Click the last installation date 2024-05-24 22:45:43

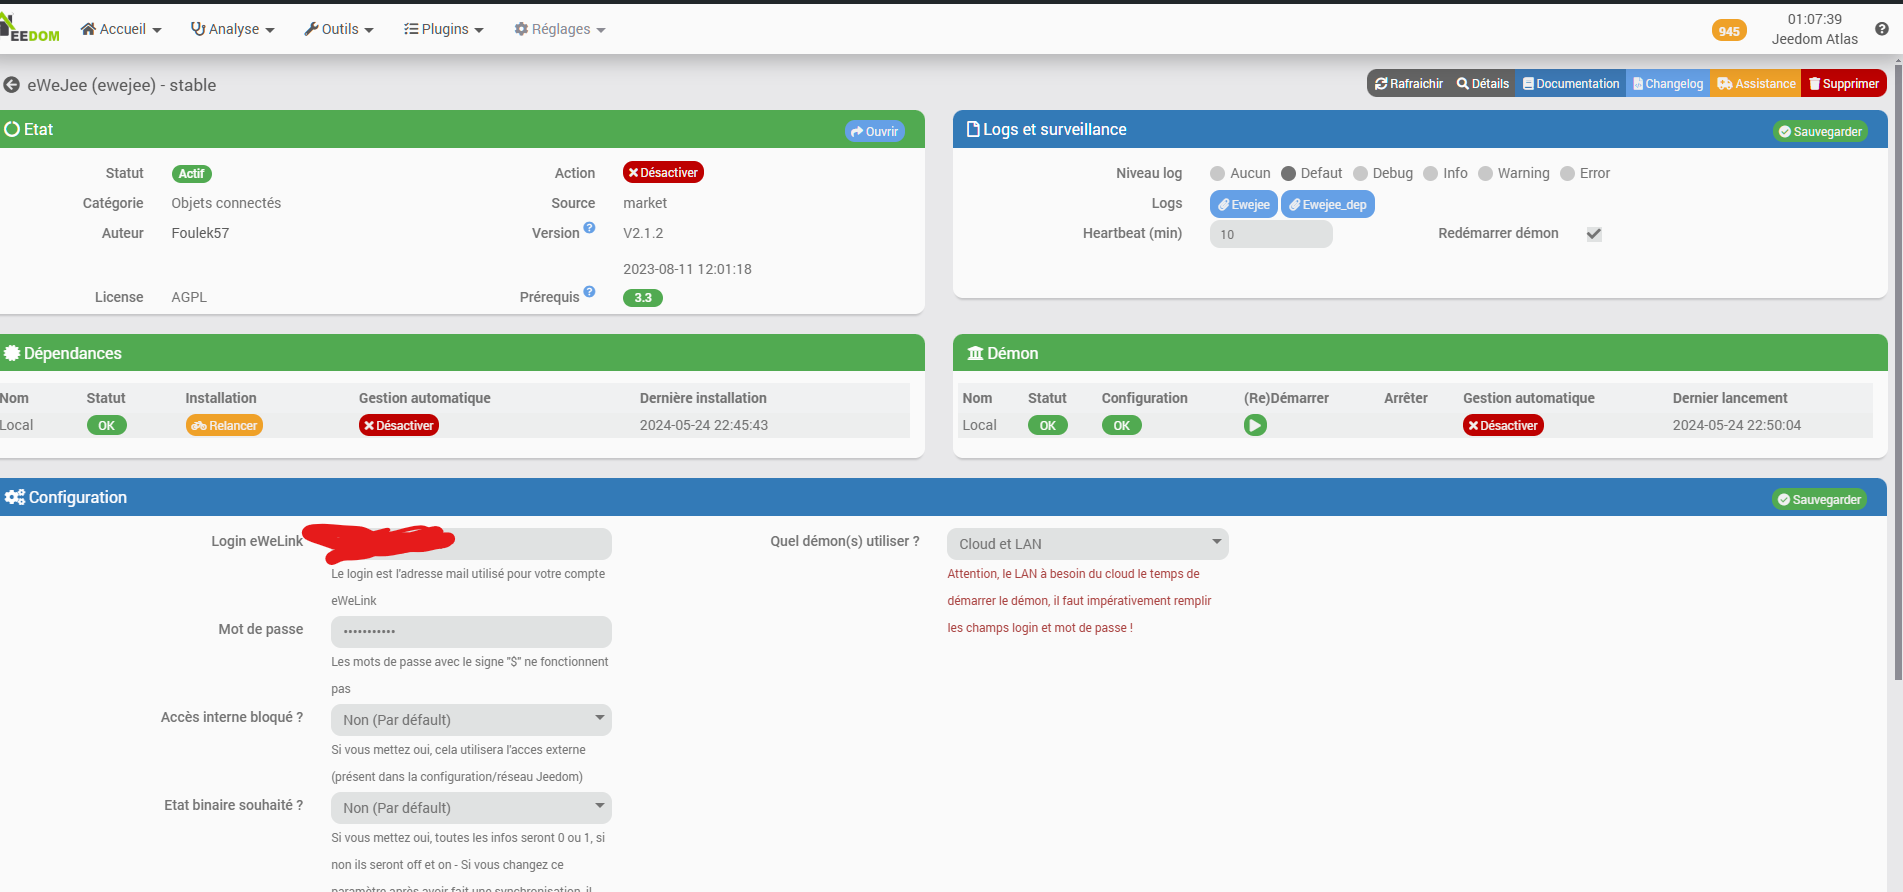[704, 425]
